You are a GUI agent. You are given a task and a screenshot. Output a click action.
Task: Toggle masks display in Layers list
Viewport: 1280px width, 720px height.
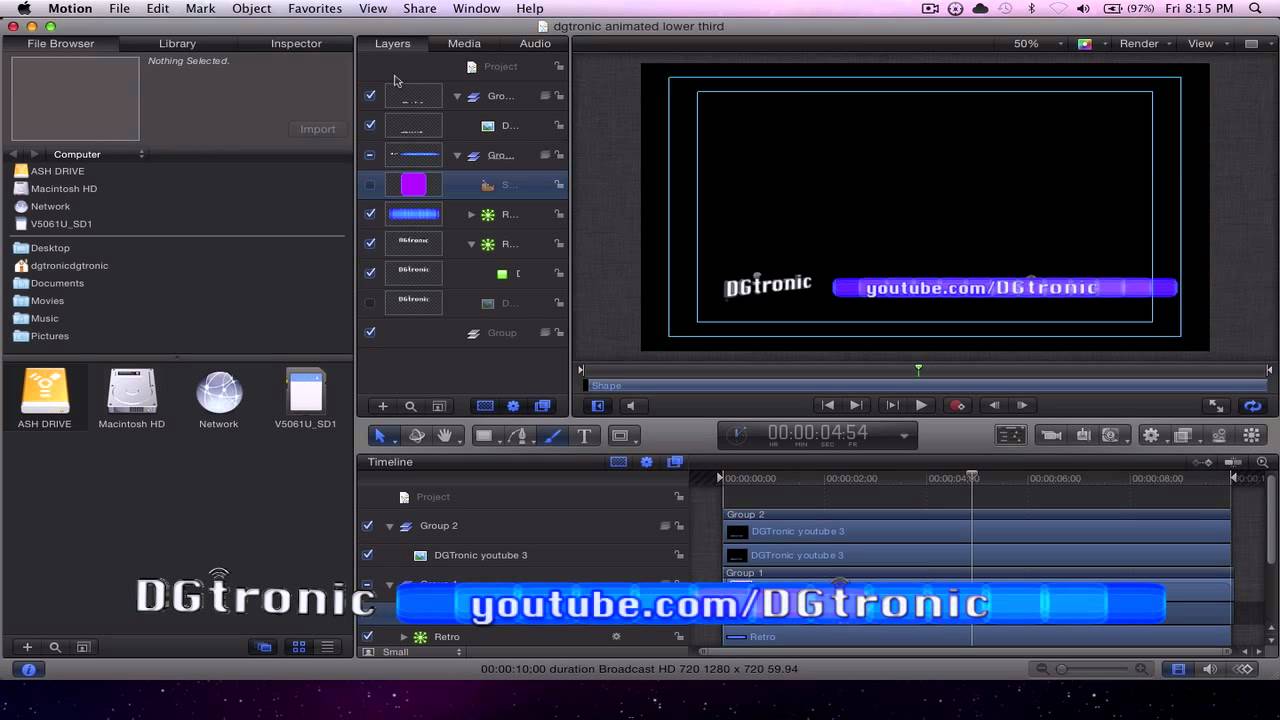[485, 406]
